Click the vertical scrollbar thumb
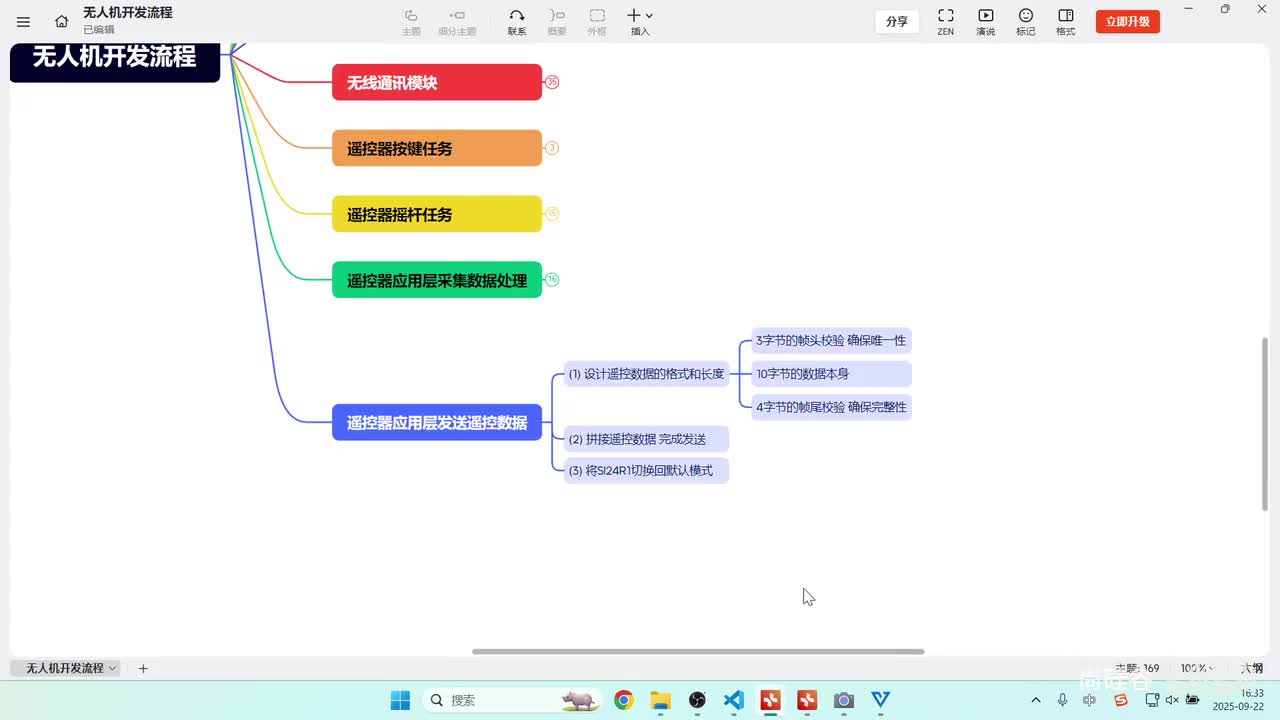The image size is (1280, 720). [1265, 424]
